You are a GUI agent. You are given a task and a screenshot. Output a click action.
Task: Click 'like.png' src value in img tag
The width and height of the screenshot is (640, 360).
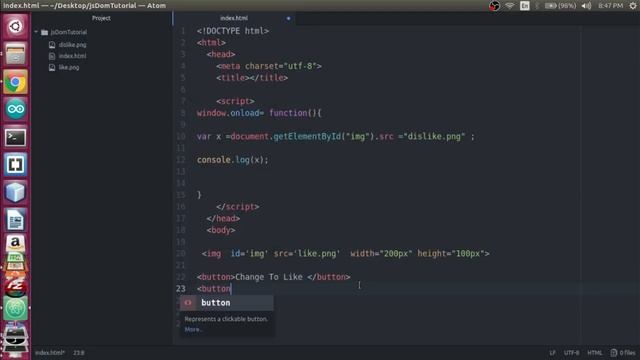click(x=318, y=253)
